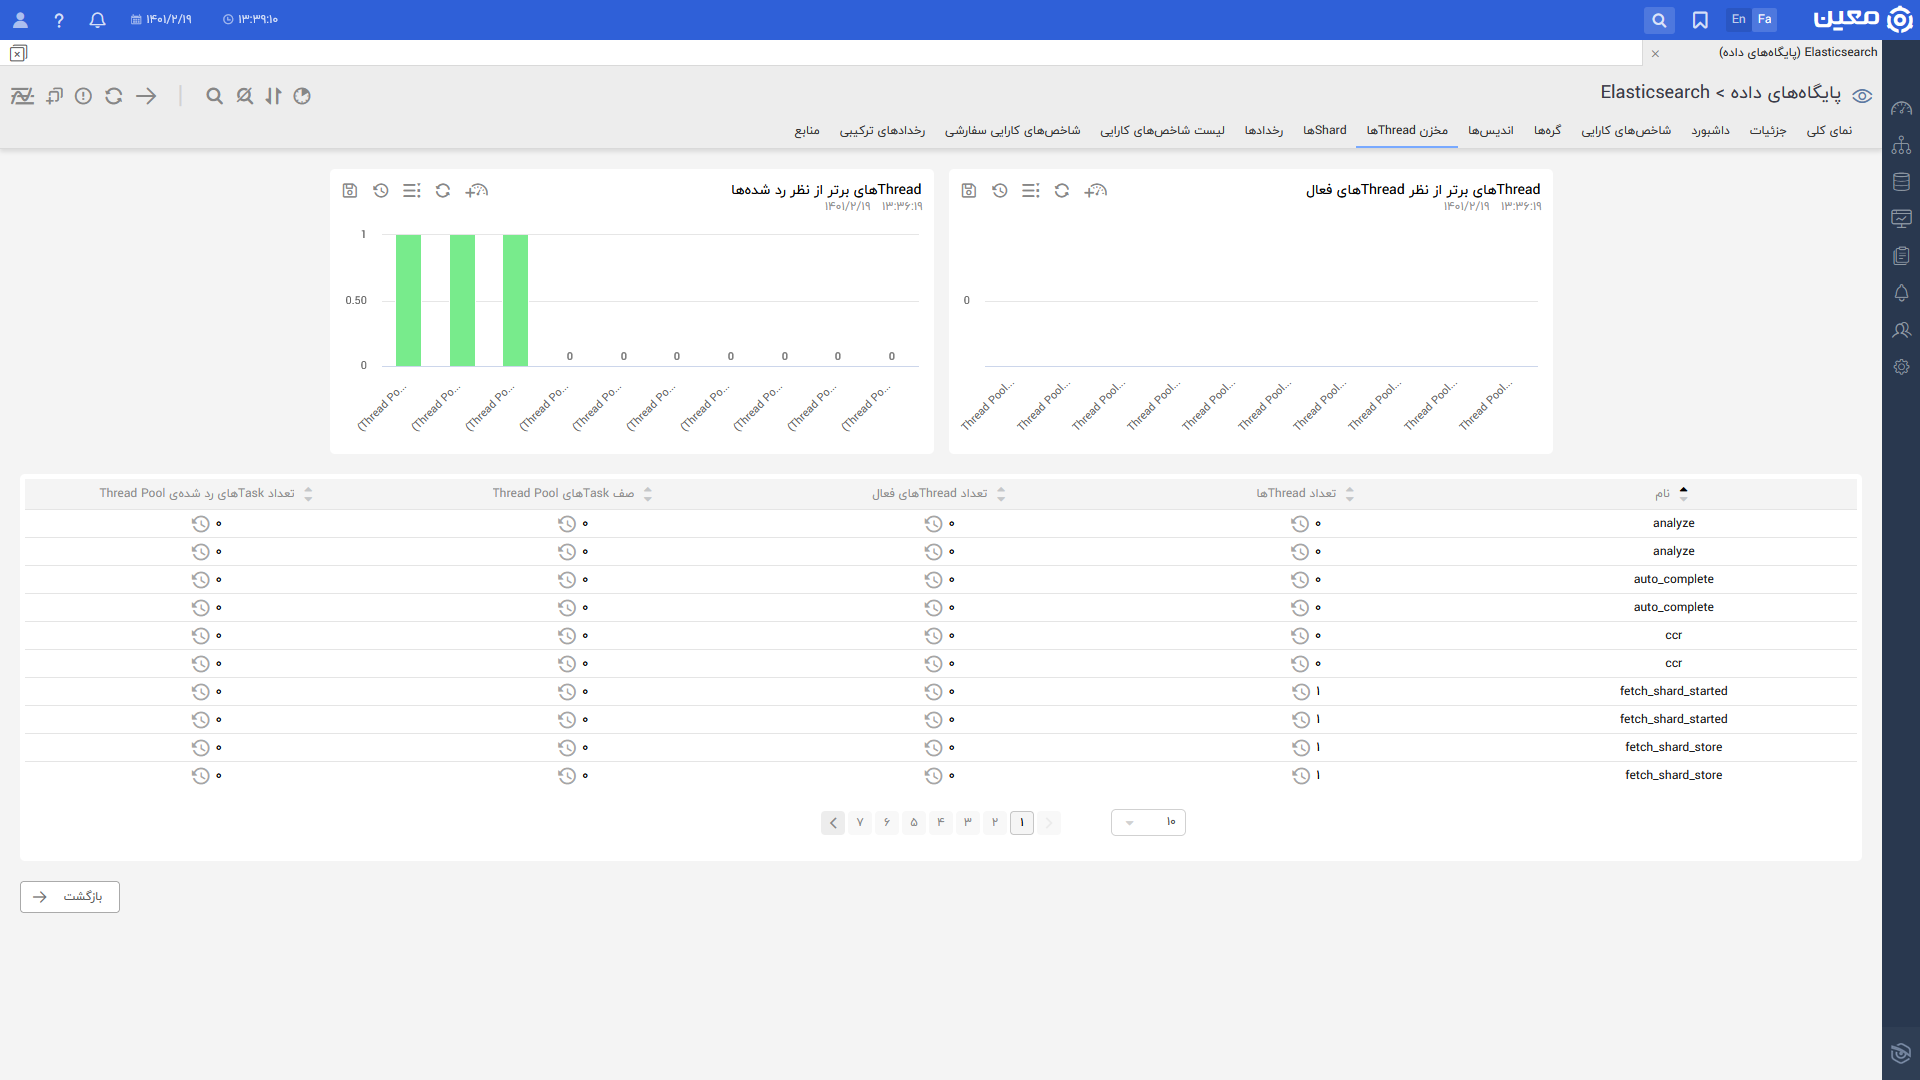Viewport: 1920px width, 1080px height.
Task: Click the forward arrow toolbar icon
Action: tap(146, 96)
